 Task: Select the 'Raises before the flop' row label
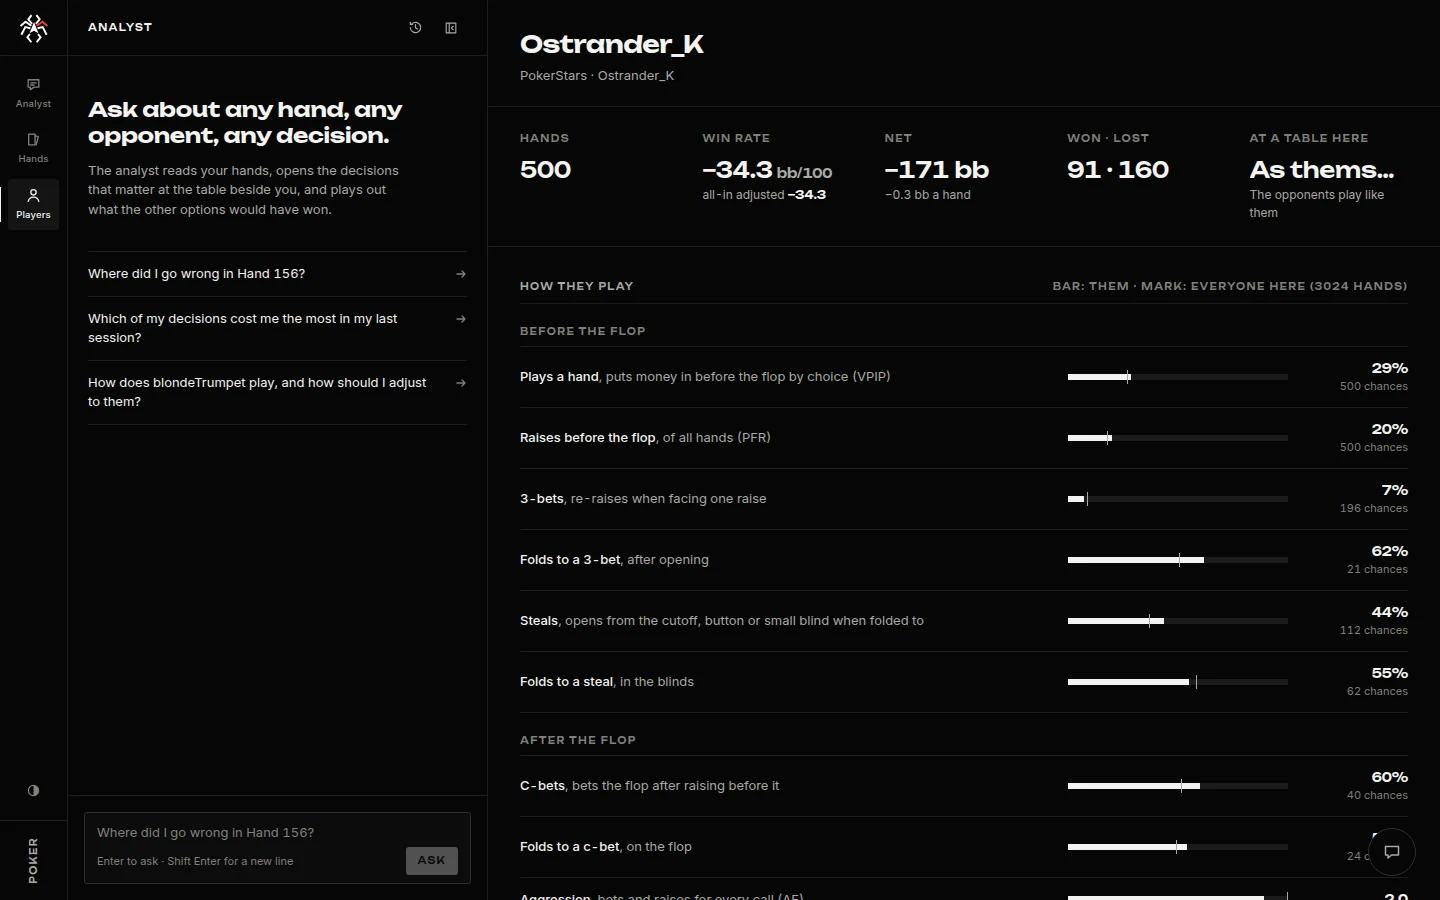tap(645, 438)
